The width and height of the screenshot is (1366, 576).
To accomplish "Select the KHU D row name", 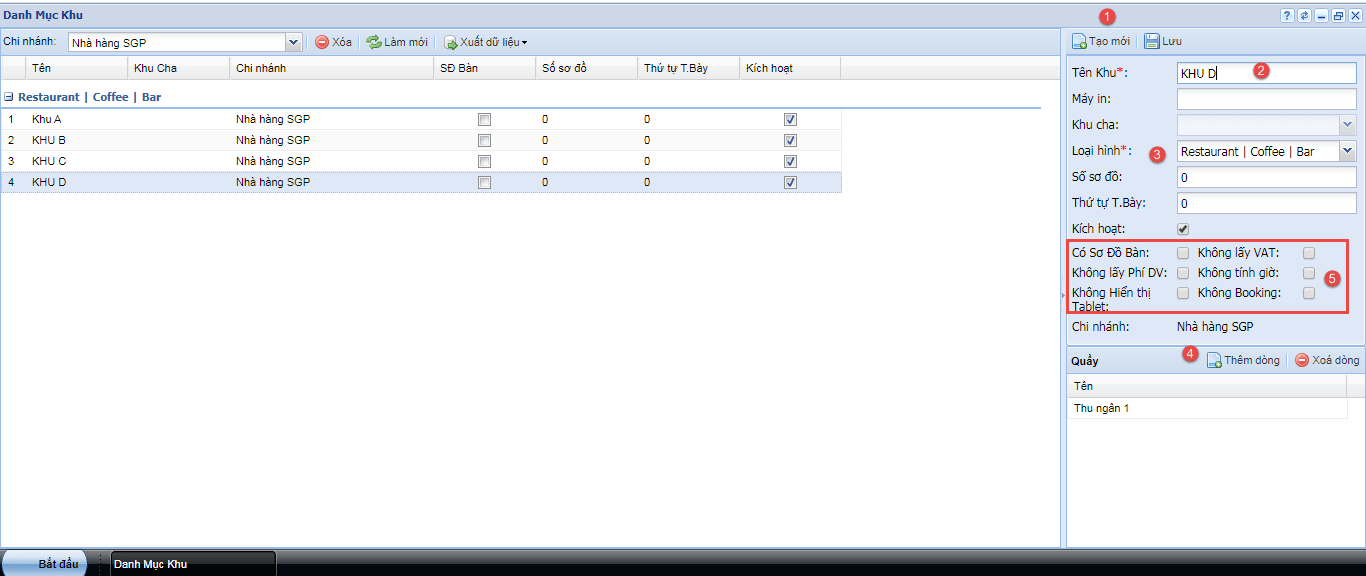I will (x=49, y=182).
